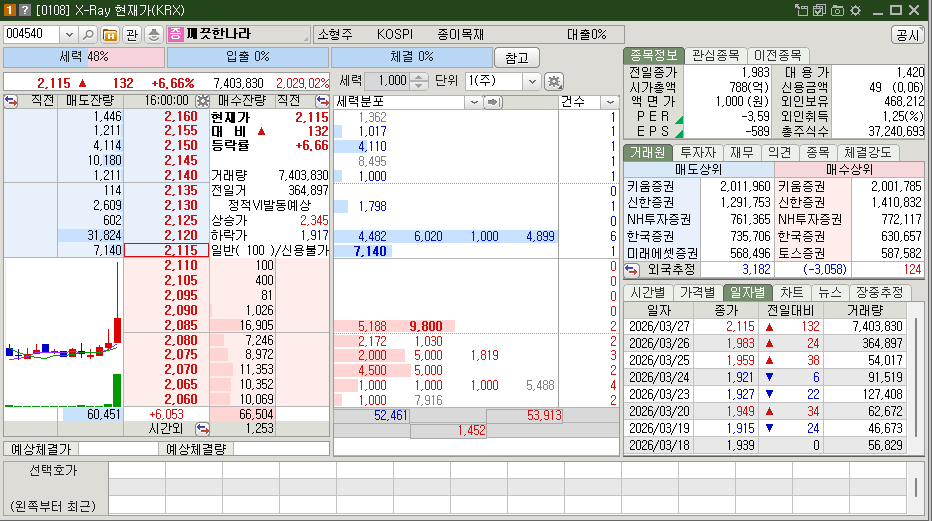Viewport: 932px width, 521px height.
Task: Click the 공시 disclosure button
Action: [907, 35]
